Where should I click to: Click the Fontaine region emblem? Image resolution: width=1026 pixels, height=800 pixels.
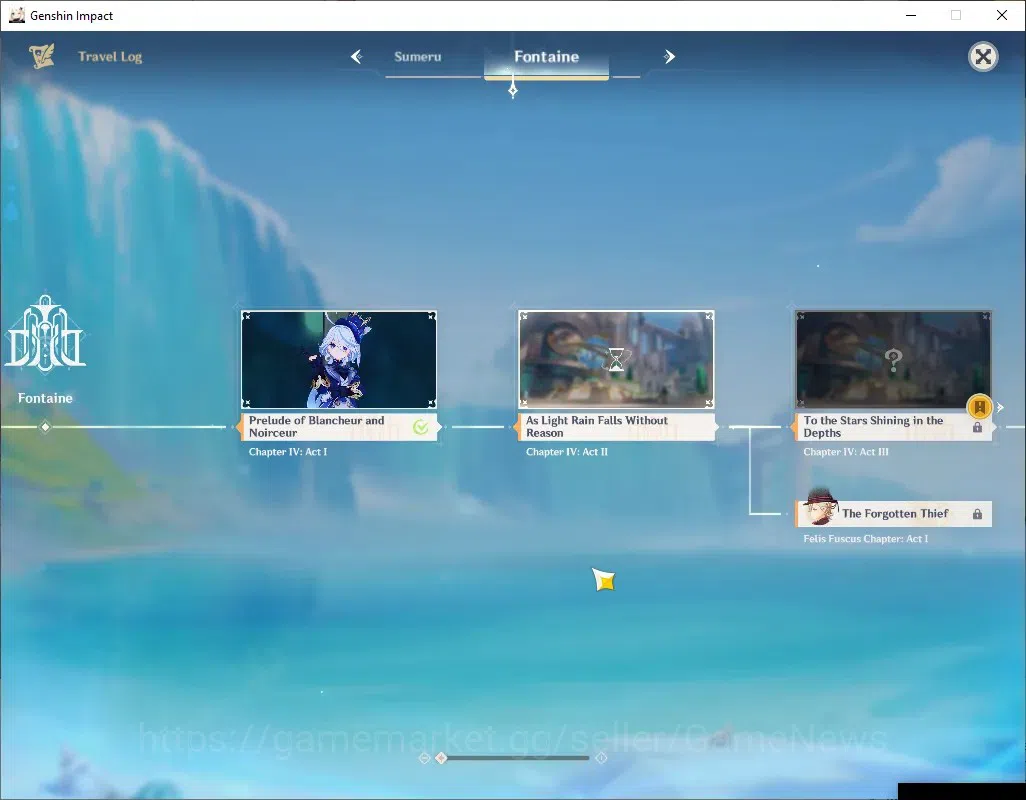(x=45, y=334)
